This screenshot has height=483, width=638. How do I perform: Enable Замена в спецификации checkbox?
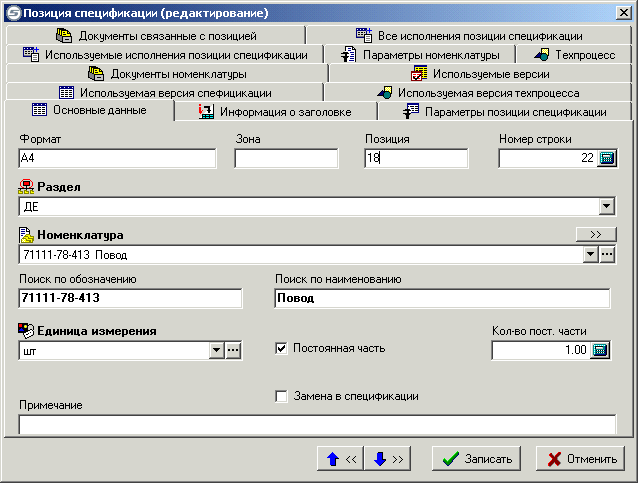click(x=281, y=396)
